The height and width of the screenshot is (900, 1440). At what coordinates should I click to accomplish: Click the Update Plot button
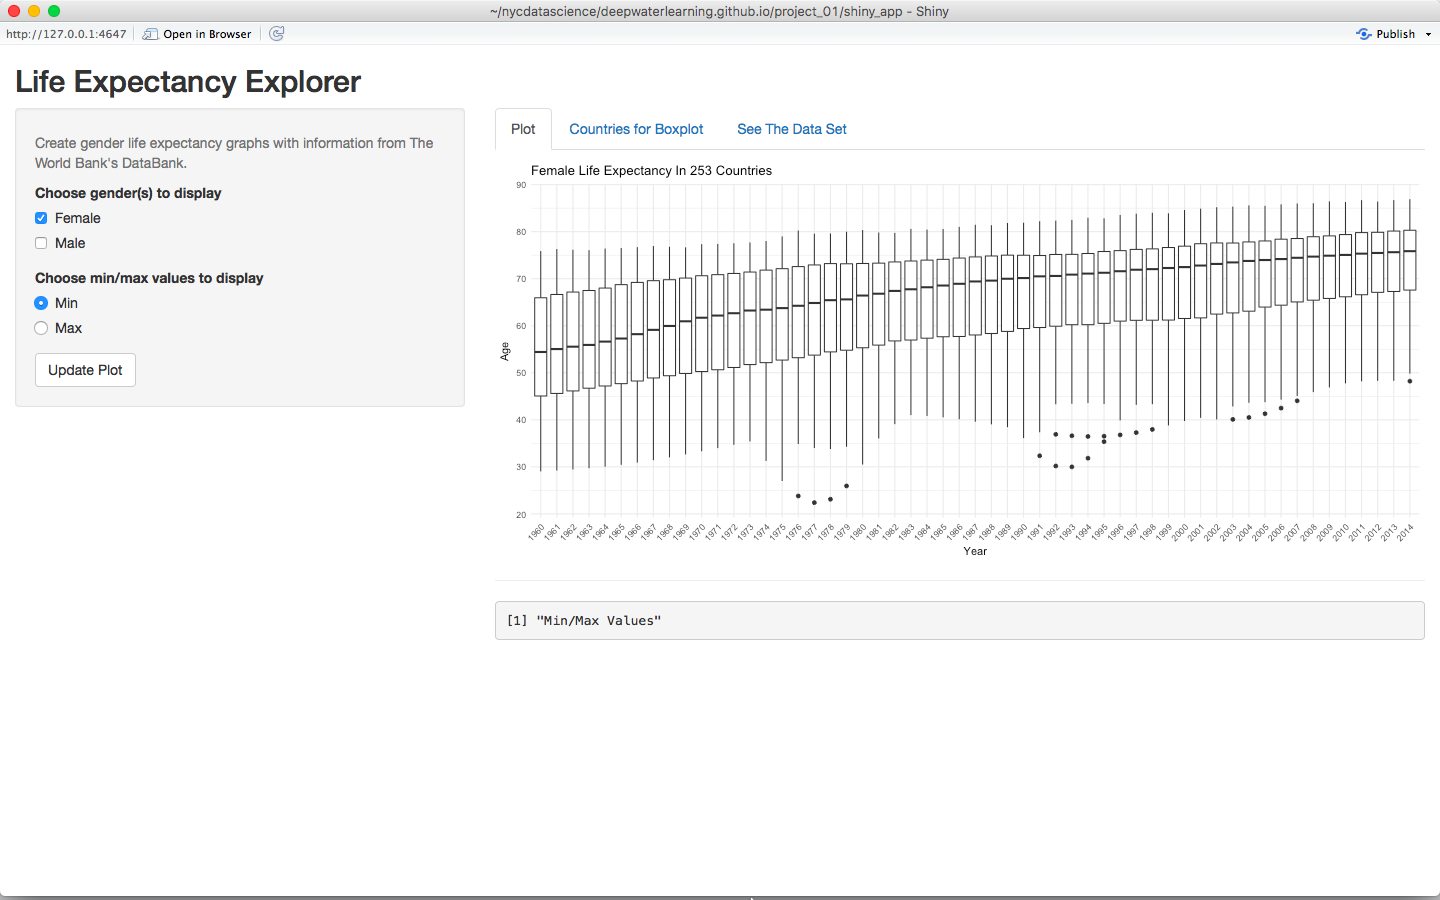[x=85, y=370]
